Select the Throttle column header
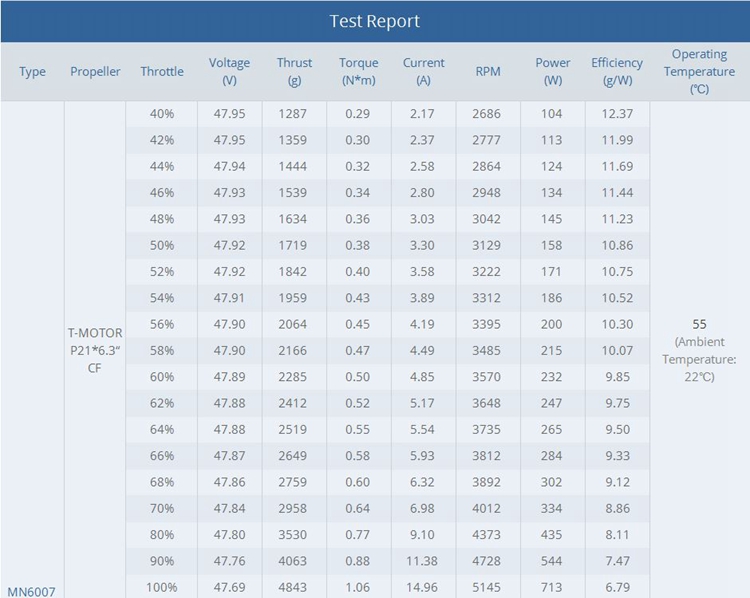Image resolution: width=750 pixels, height=598 pixels. 162,72
